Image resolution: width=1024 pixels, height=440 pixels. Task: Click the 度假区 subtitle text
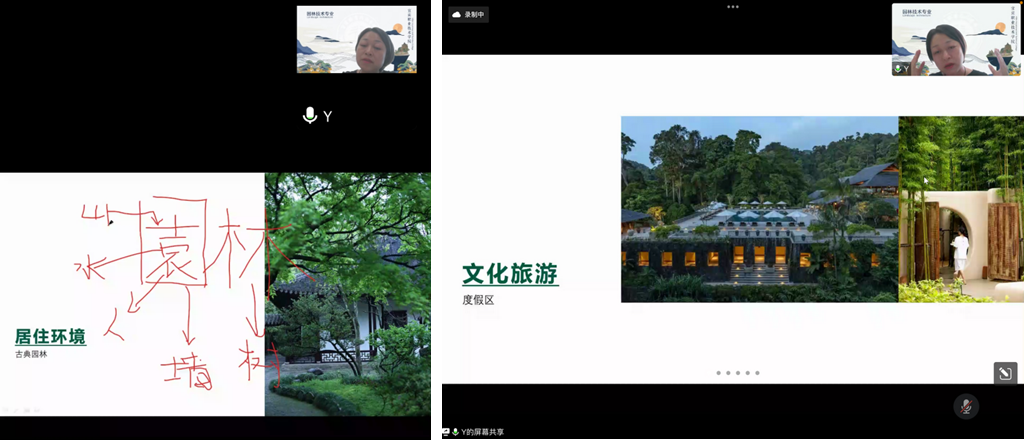point(478,299)
